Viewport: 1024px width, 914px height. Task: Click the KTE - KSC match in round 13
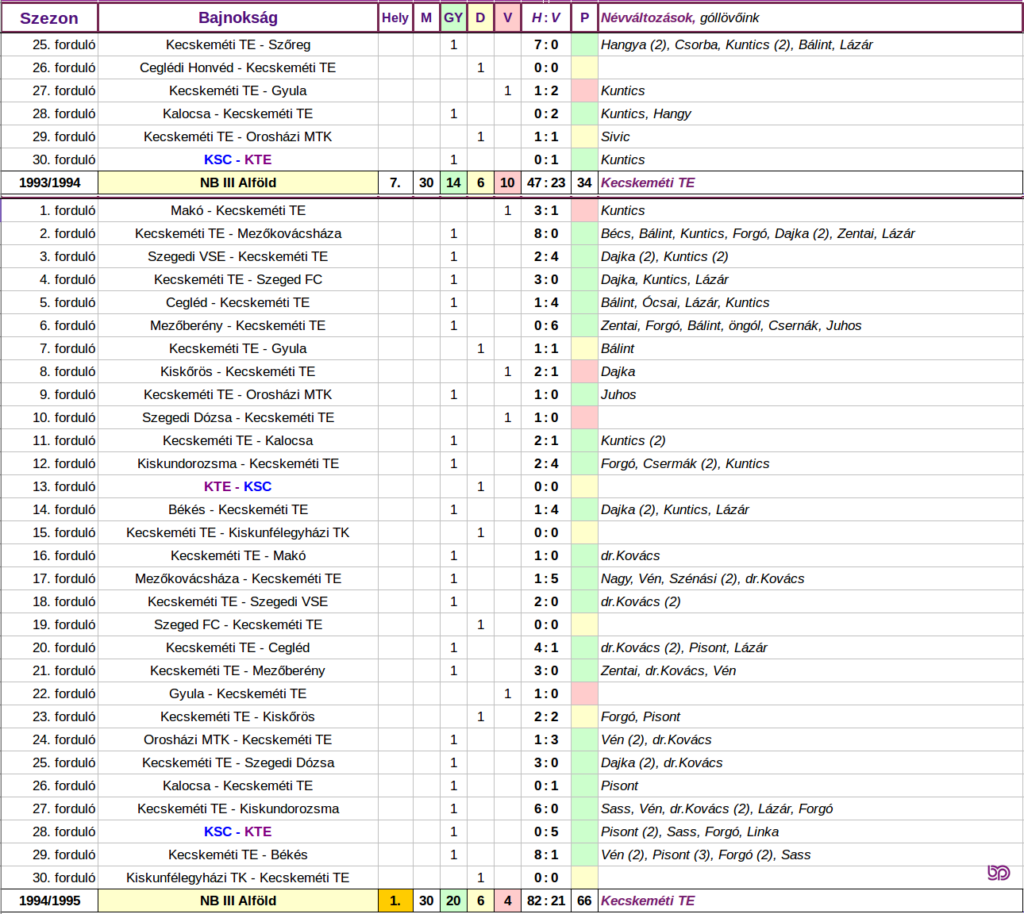point(238,486)
